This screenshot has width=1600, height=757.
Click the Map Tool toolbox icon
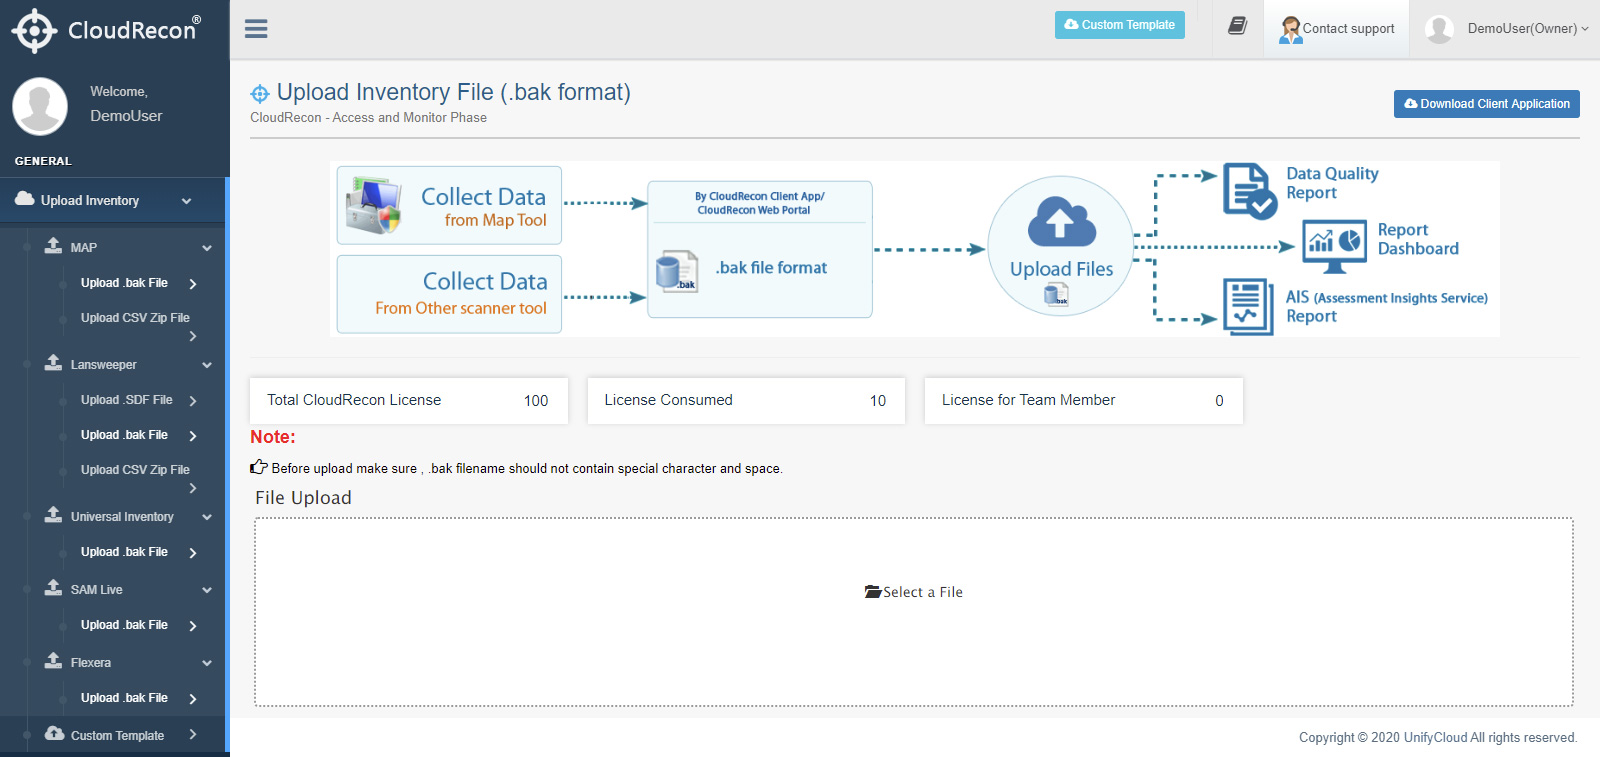pos(373,206)
